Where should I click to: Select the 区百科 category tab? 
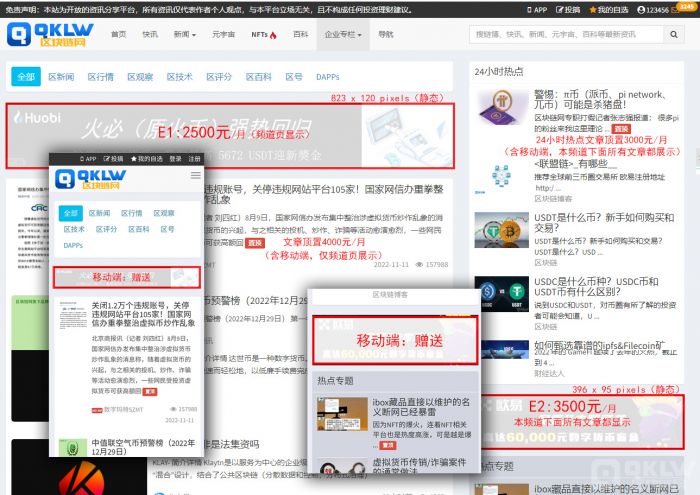[x=258, y=77]
